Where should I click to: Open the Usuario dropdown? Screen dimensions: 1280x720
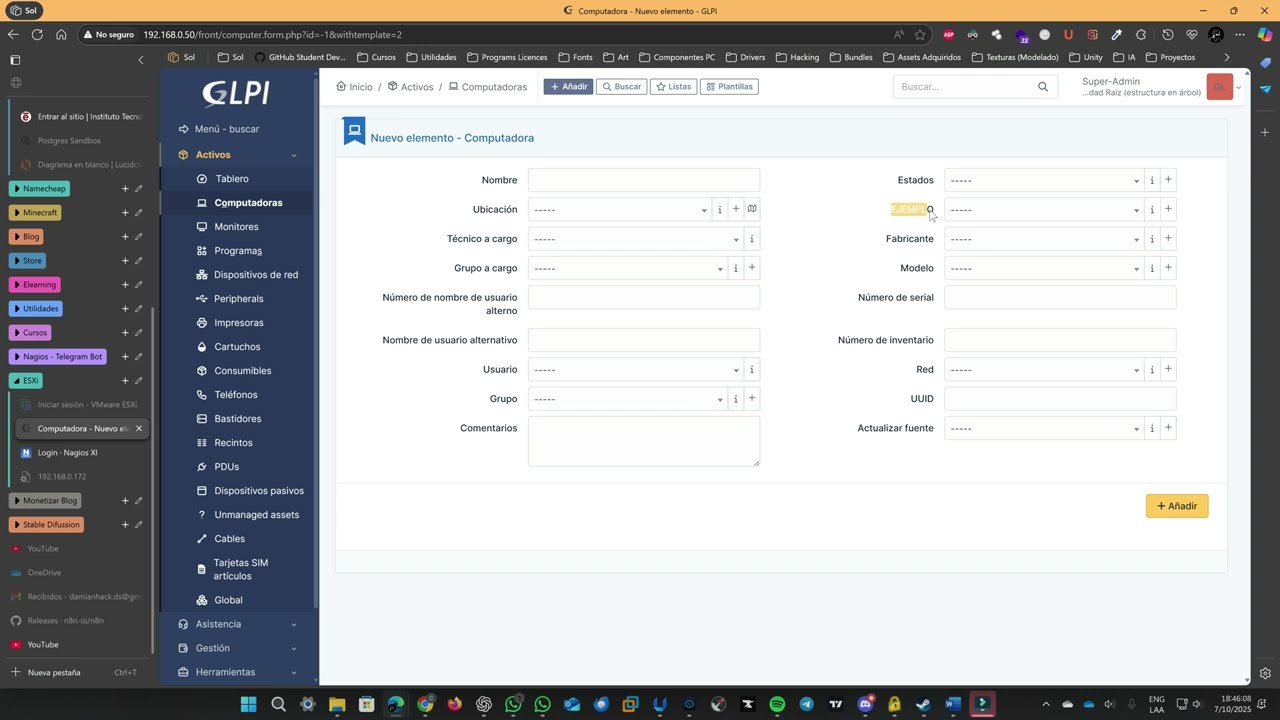(635, 370)
